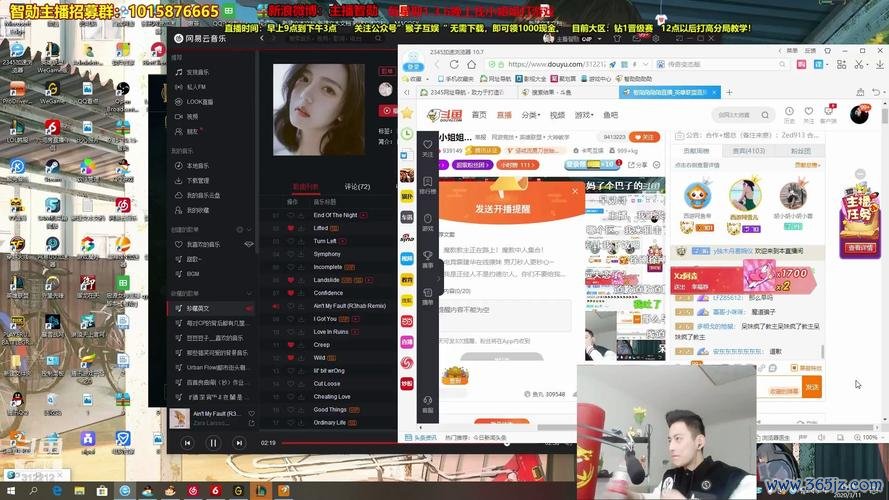
Task: Click the NetEase search magnifier icon
Action: coord(378,39)
